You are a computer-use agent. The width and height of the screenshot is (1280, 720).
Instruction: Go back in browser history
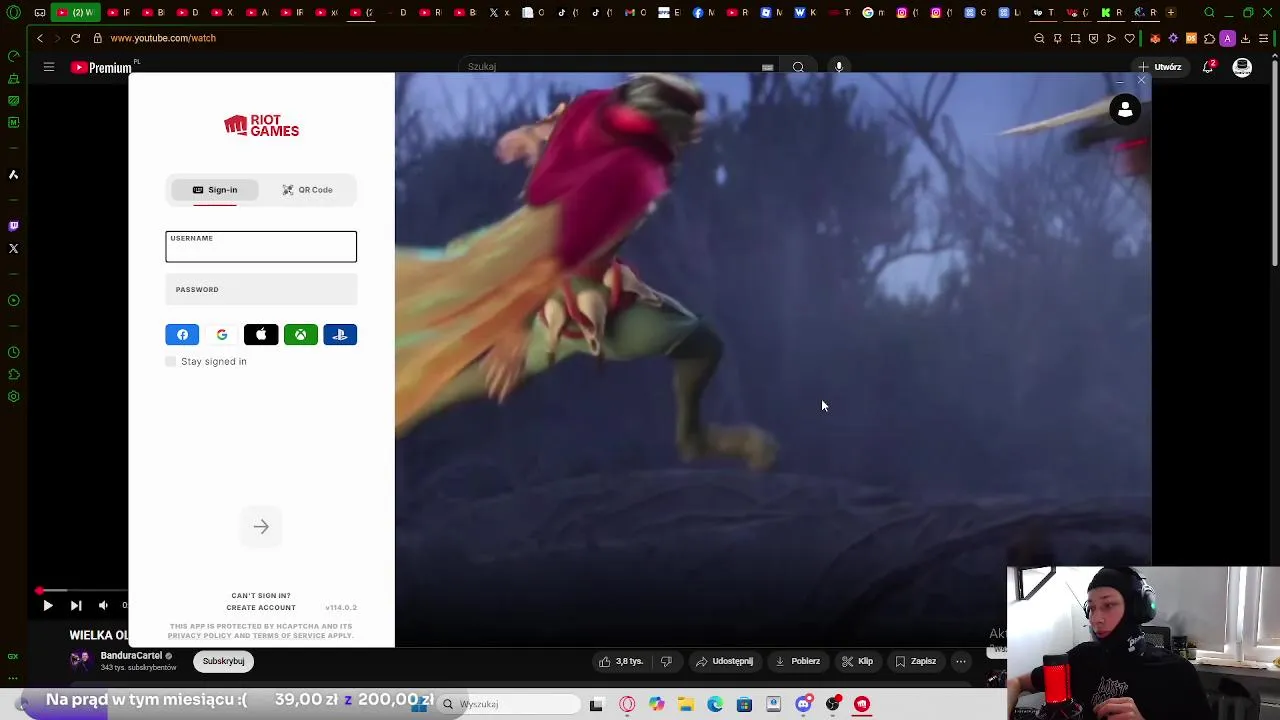click(x=40, y=38)
